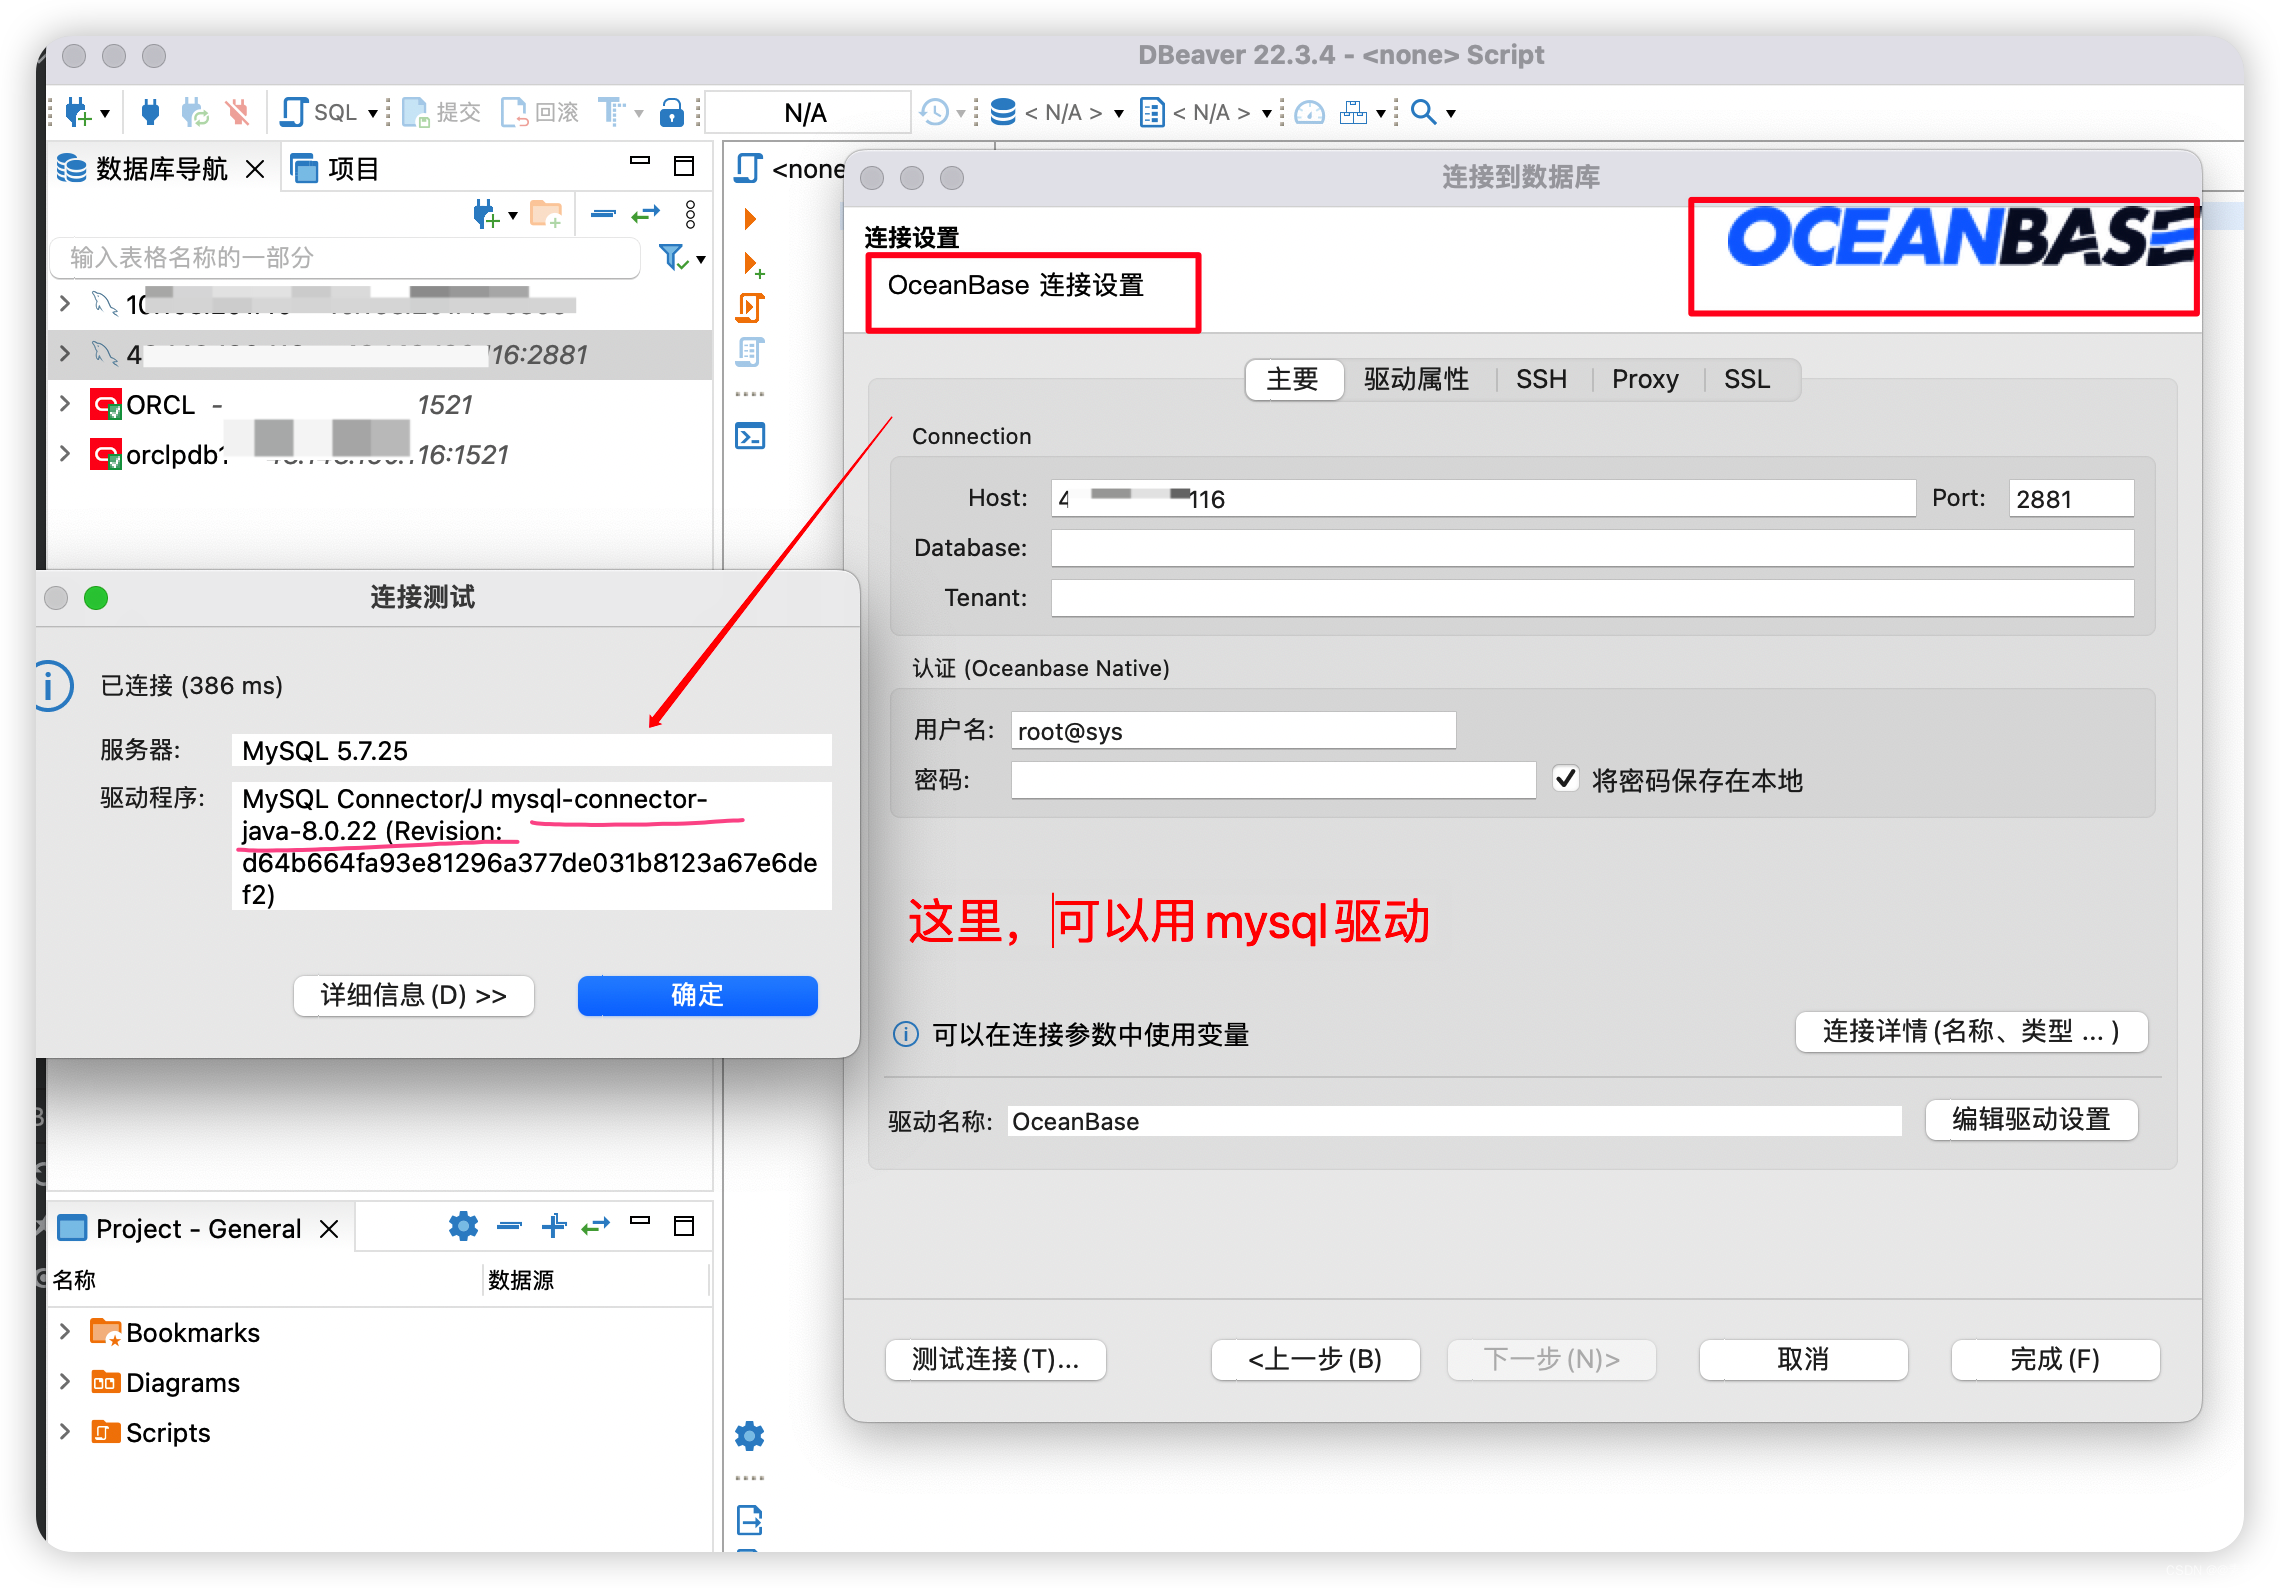
Task: Switch to 项目 tab
Action: (x=336, y=168)
